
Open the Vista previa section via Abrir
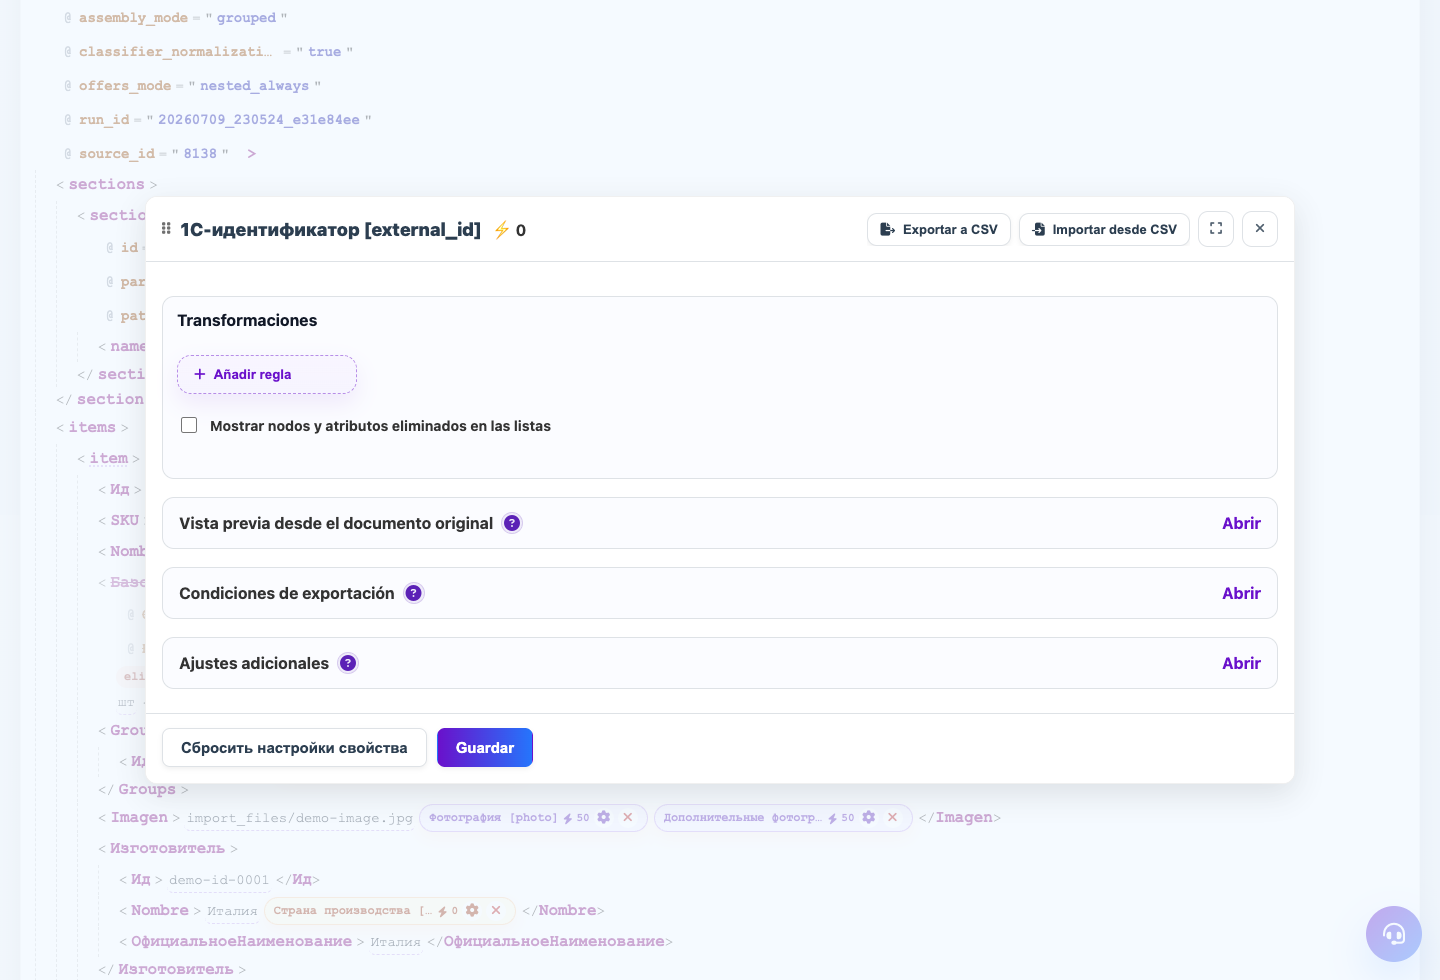click(1241, 523)
